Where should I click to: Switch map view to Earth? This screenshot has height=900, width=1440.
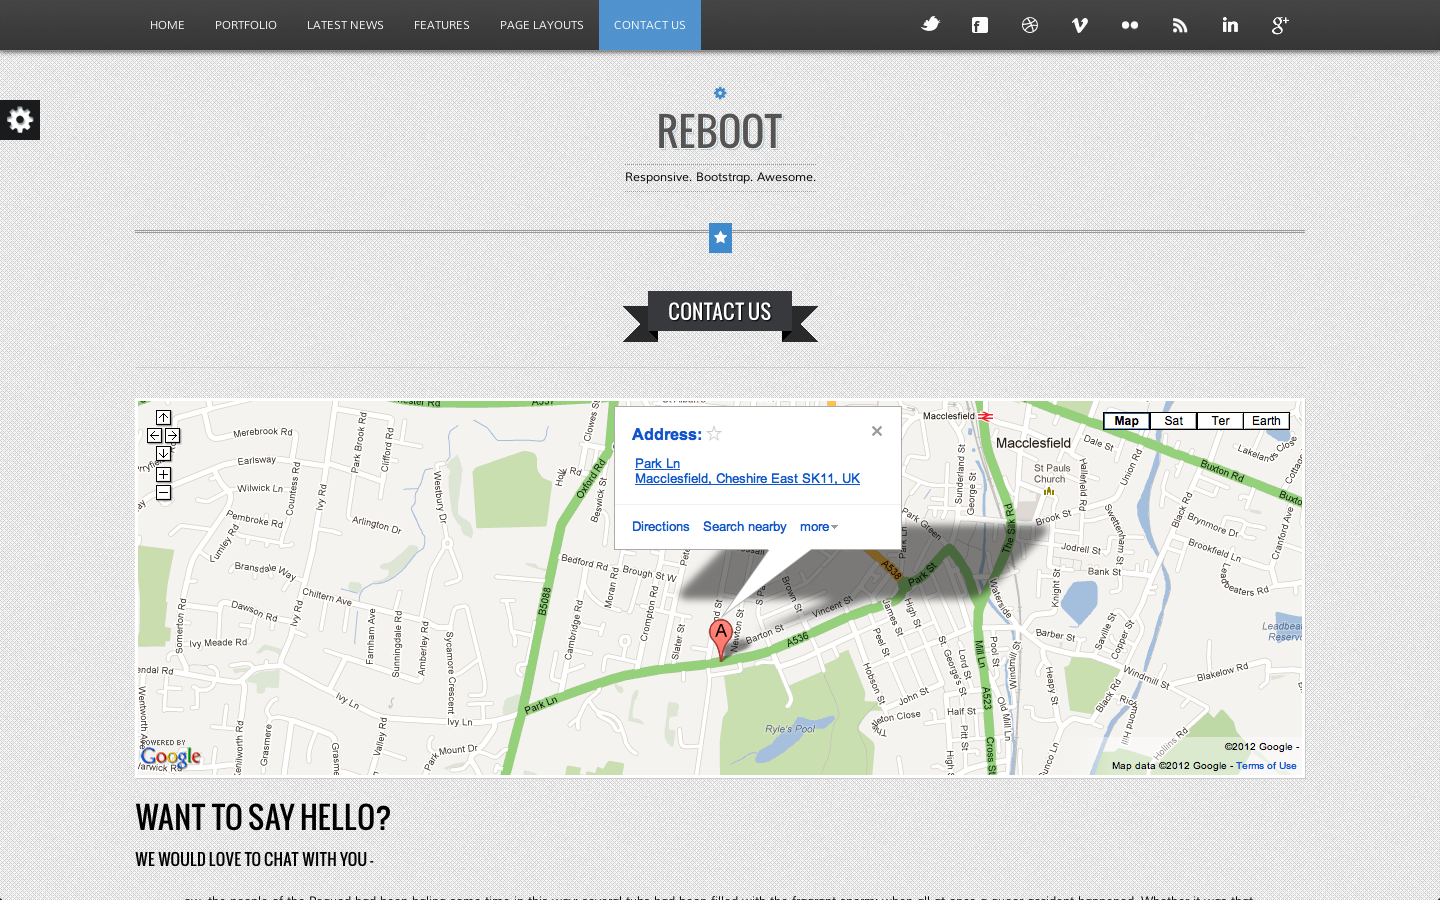coord(1266,421)
